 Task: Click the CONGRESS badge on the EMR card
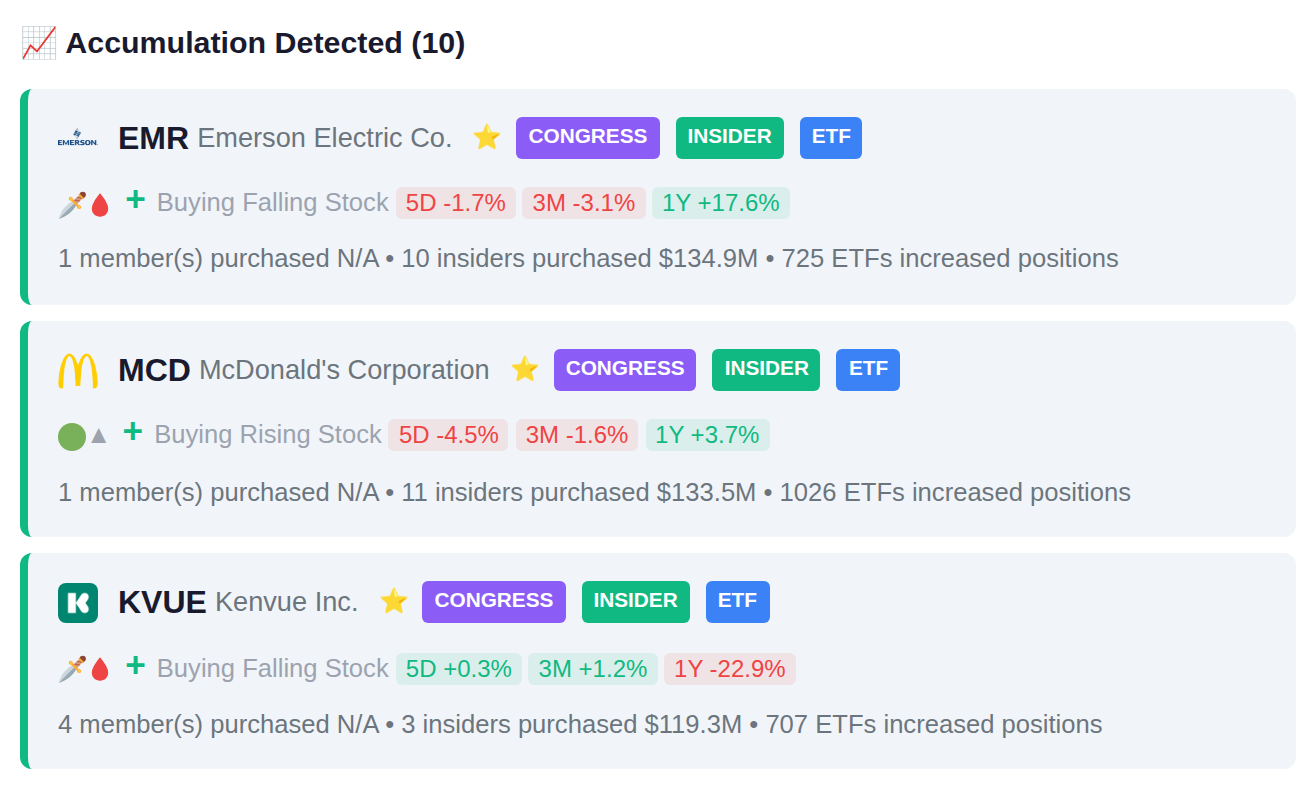point(588,138)
